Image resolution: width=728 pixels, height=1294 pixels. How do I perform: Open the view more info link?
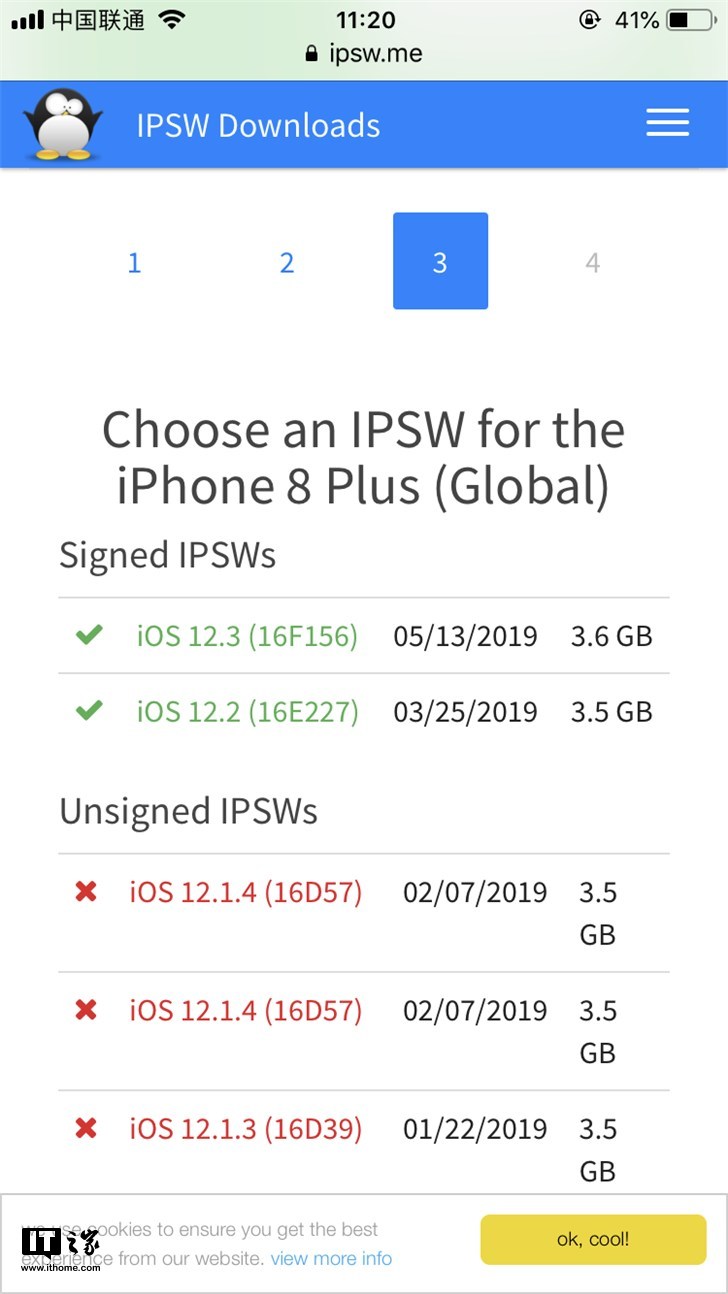tap(331, 1259)
